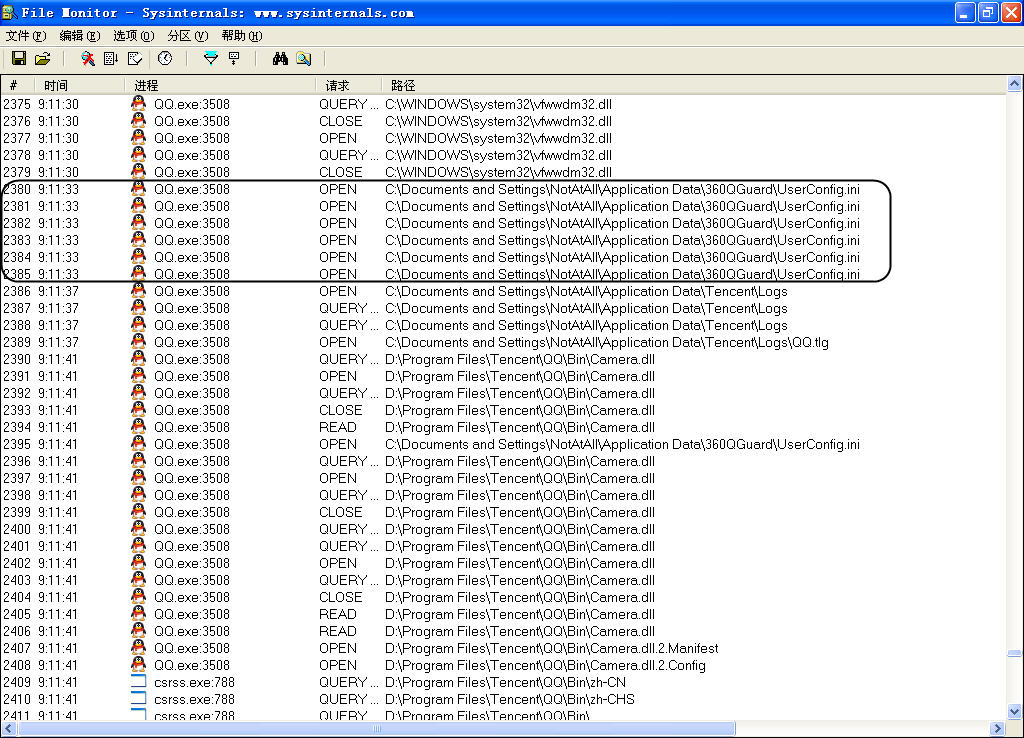Select CLOSE request in row 2404
This screenshot has width=1024, height=738.
(x=340, y=596)
